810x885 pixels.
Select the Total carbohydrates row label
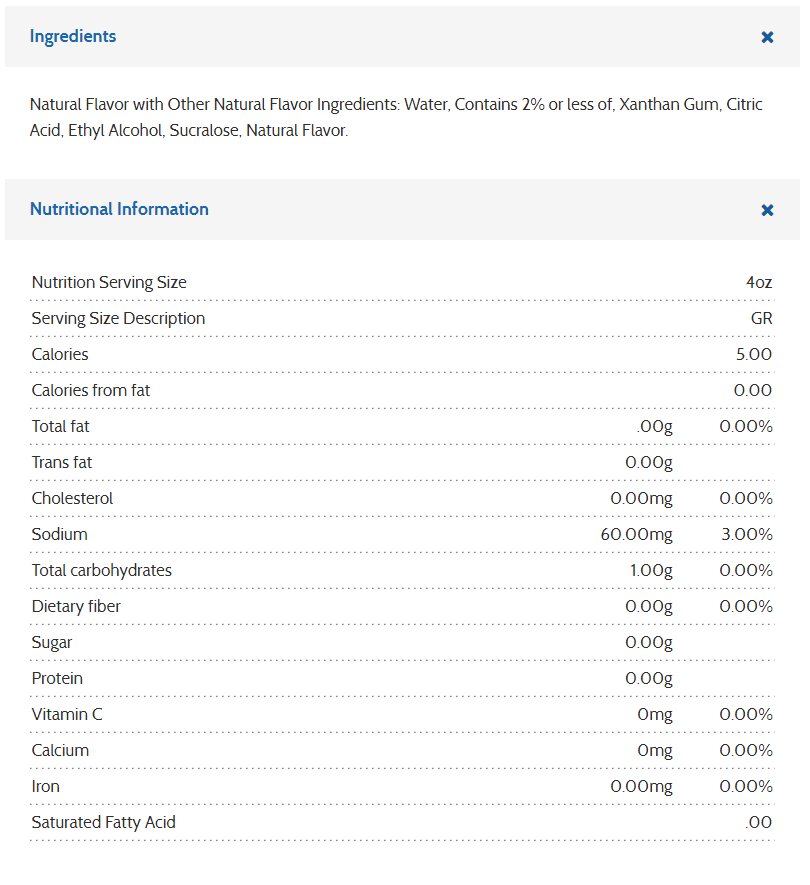point(102,570)
